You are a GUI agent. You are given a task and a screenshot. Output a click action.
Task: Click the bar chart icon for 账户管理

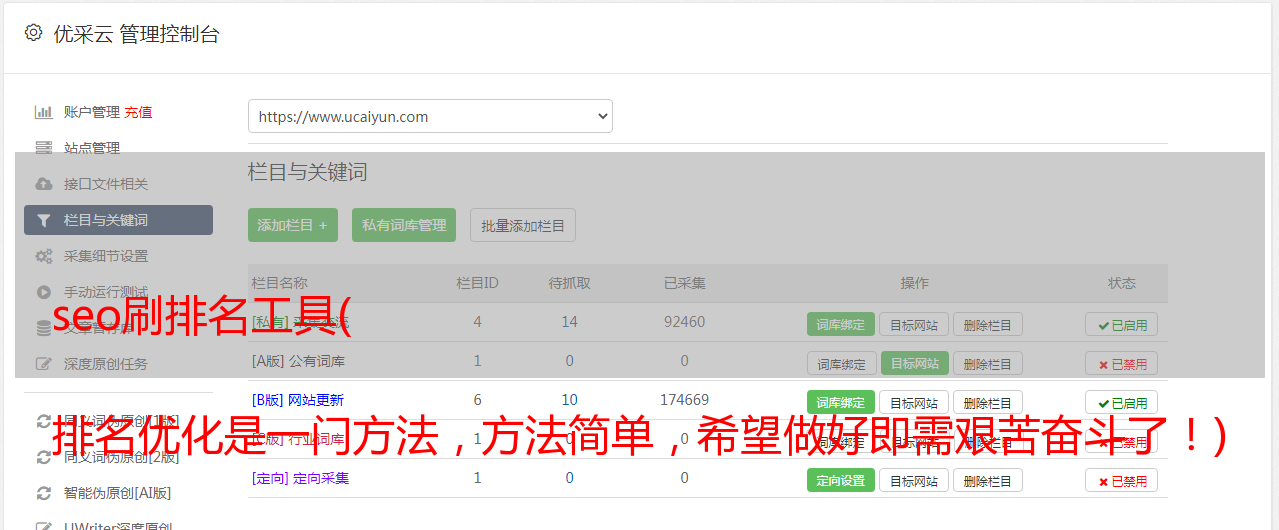click(44, 112)
